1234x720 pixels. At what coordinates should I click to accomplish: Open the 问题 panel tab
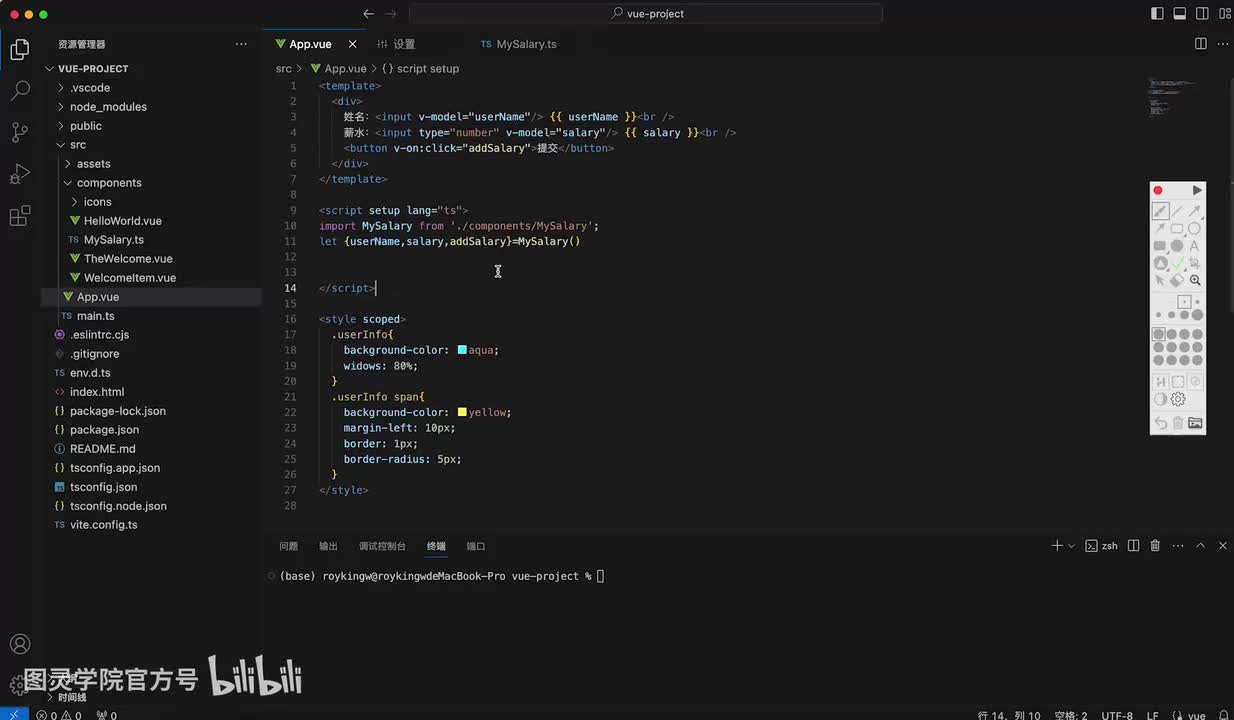(x=289, y=546)
